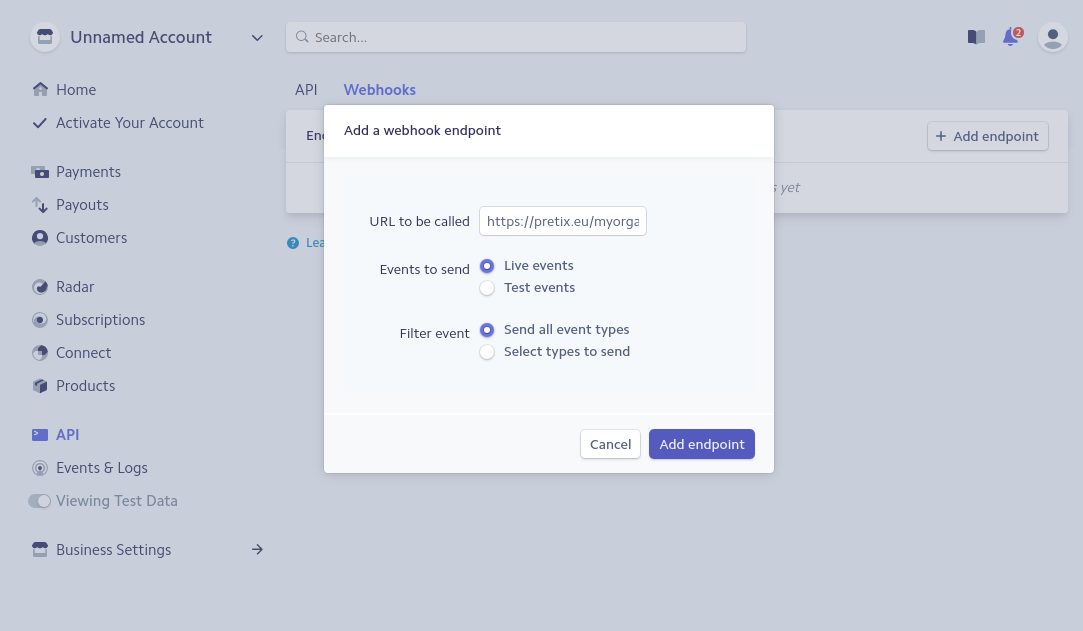Image resolution: width=1083 pixels, height=631 pixels.
Task: Click the Products box icon
Action: point(40,386)
